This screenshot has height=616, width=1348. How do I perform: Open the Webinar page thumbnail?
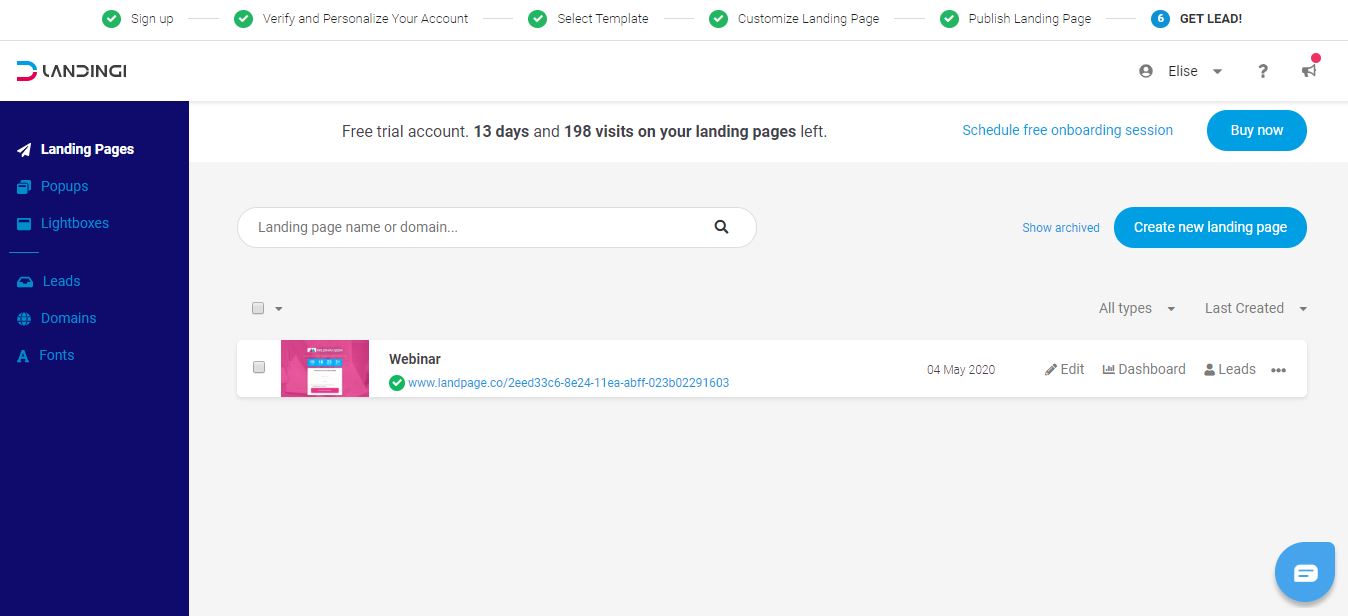tap(325, 369)
